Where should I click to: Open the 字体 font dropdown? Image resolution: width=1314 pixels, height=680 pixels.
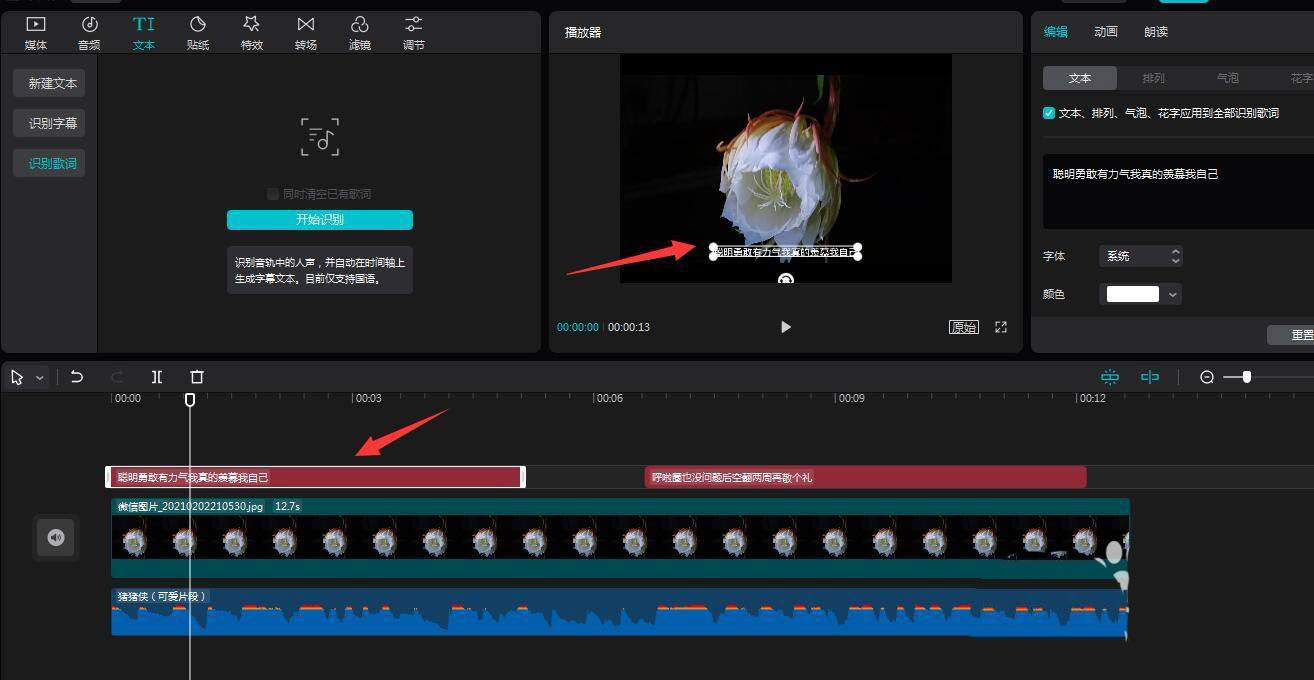click(1140, 256)
